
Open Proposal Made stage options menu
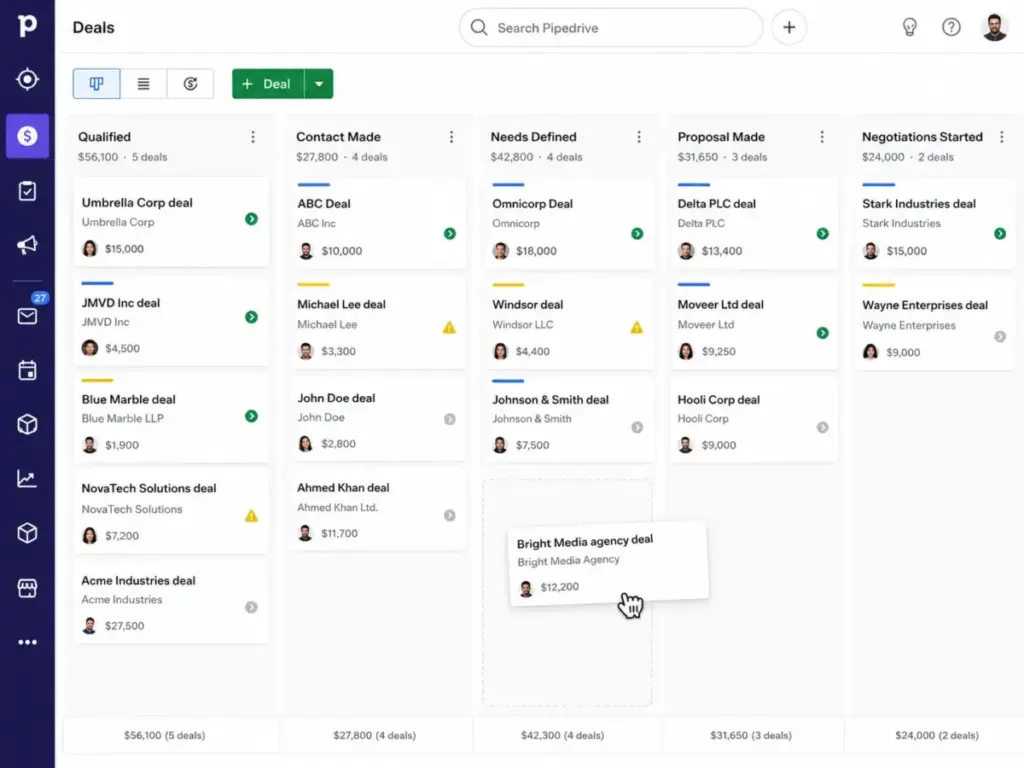[x=822, y=136]
